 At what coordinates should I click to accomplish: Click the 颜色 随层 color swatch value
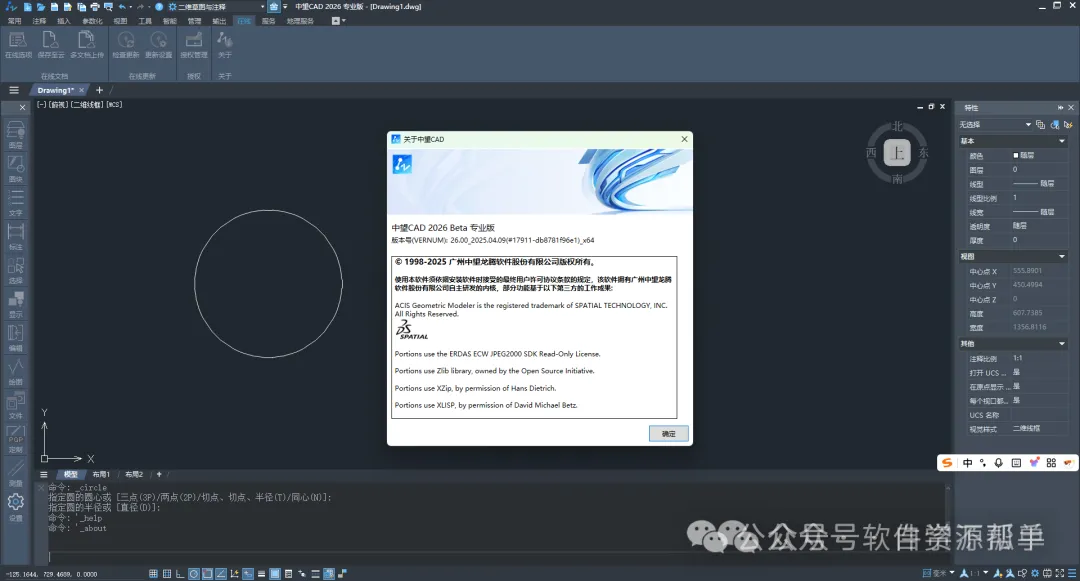[x=1024, y=156]
